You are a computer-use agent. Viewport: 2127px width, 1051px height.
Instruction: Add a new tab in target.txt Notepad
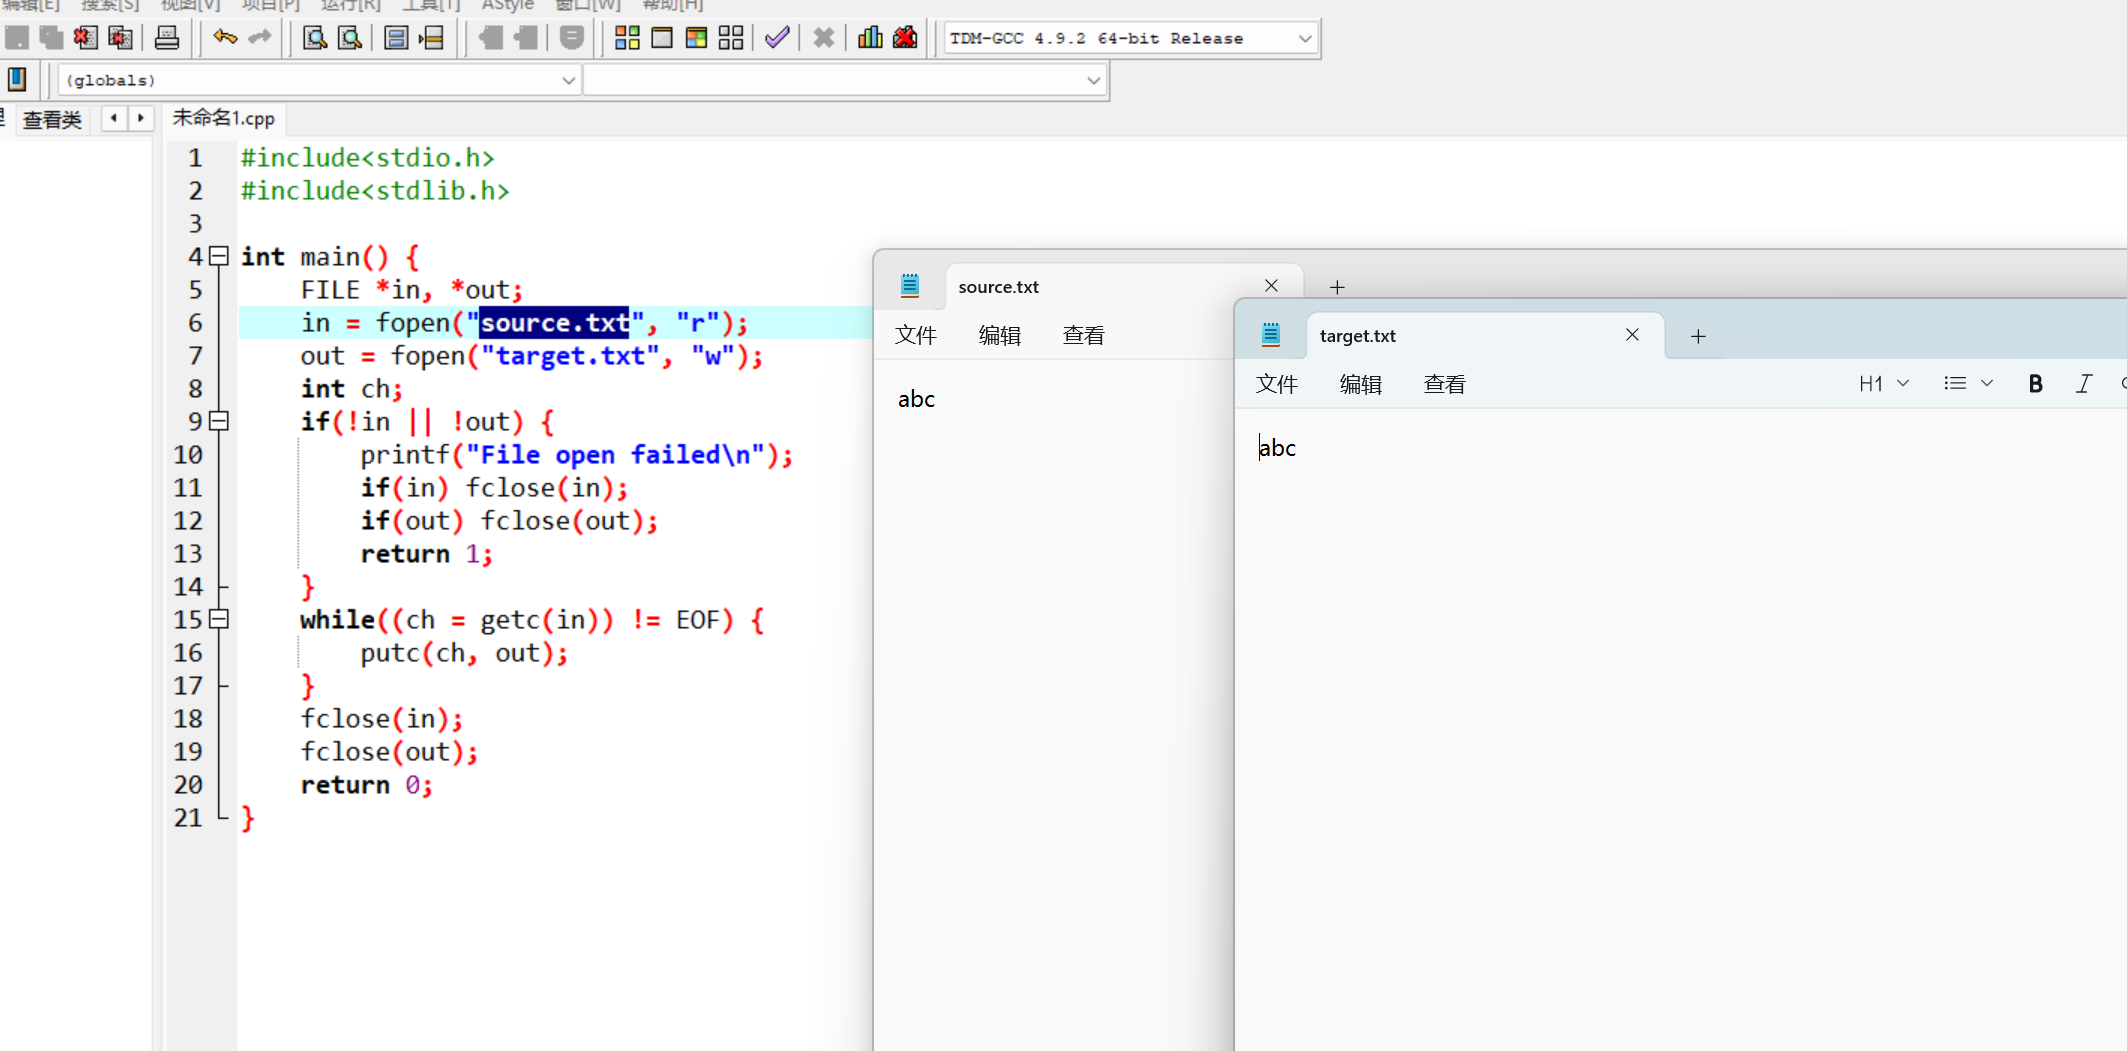click(x=1698, y=337)
